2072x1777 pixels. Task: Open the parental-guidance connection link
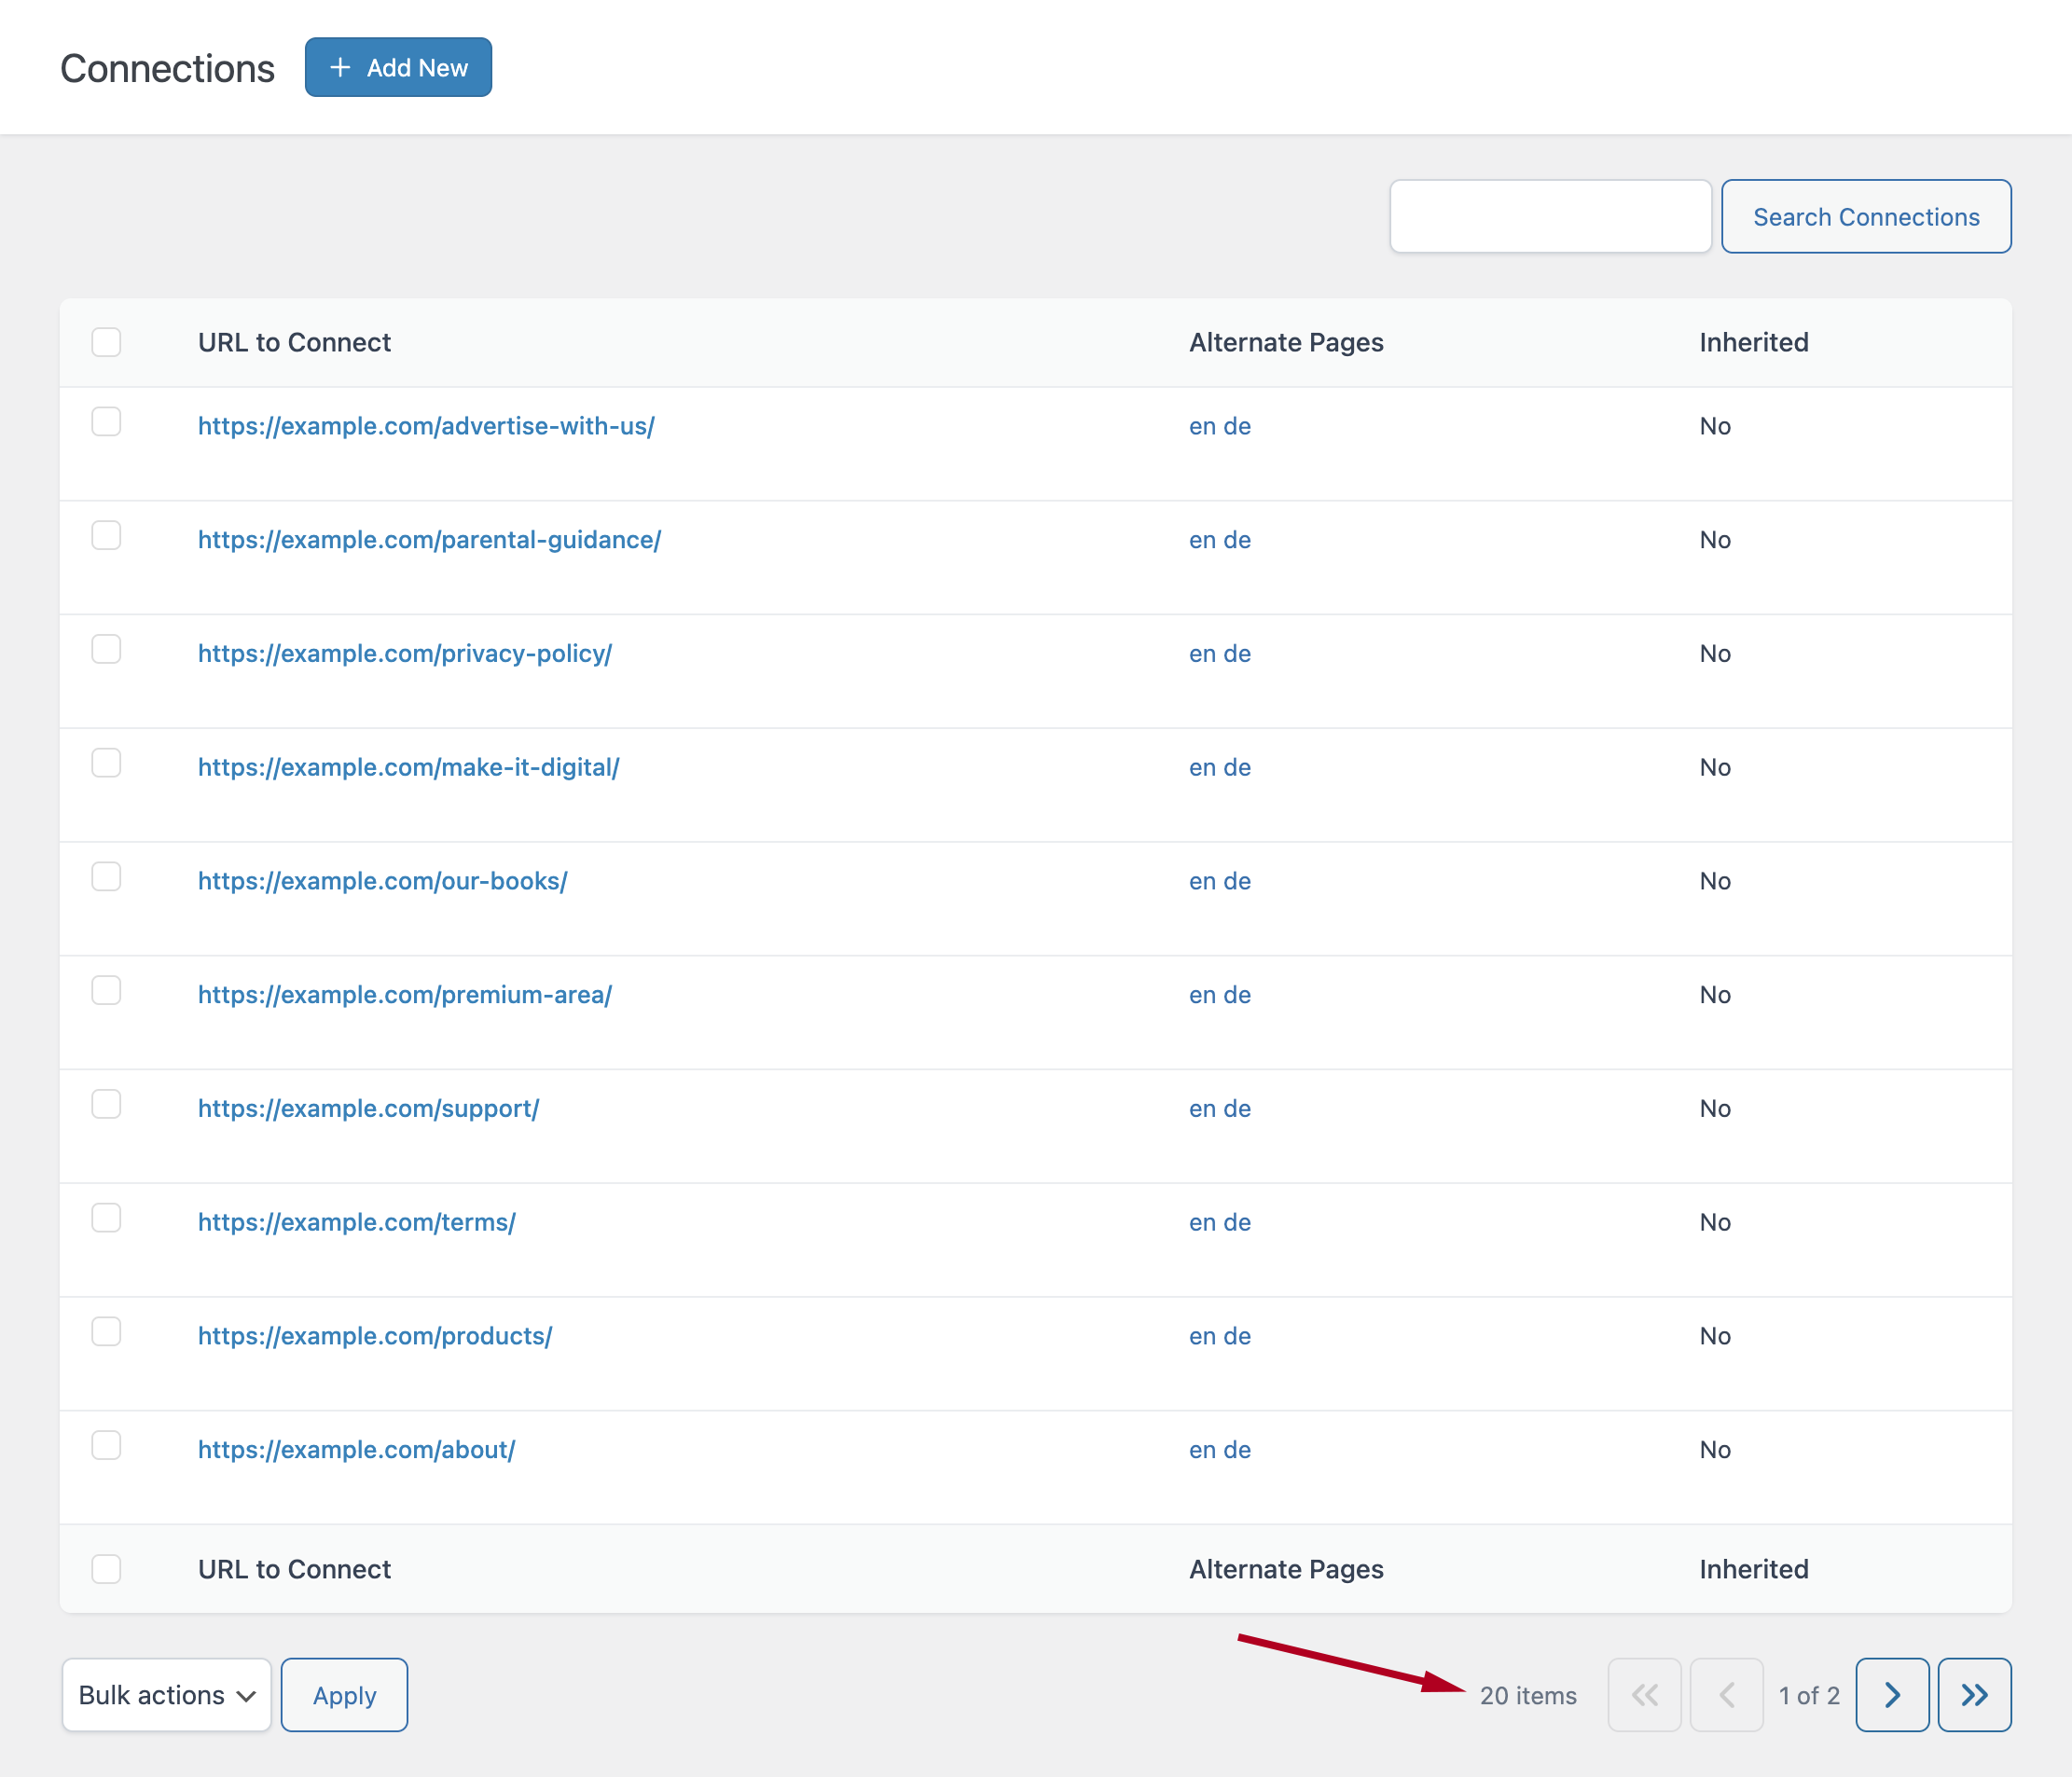(x=428, y=539)
